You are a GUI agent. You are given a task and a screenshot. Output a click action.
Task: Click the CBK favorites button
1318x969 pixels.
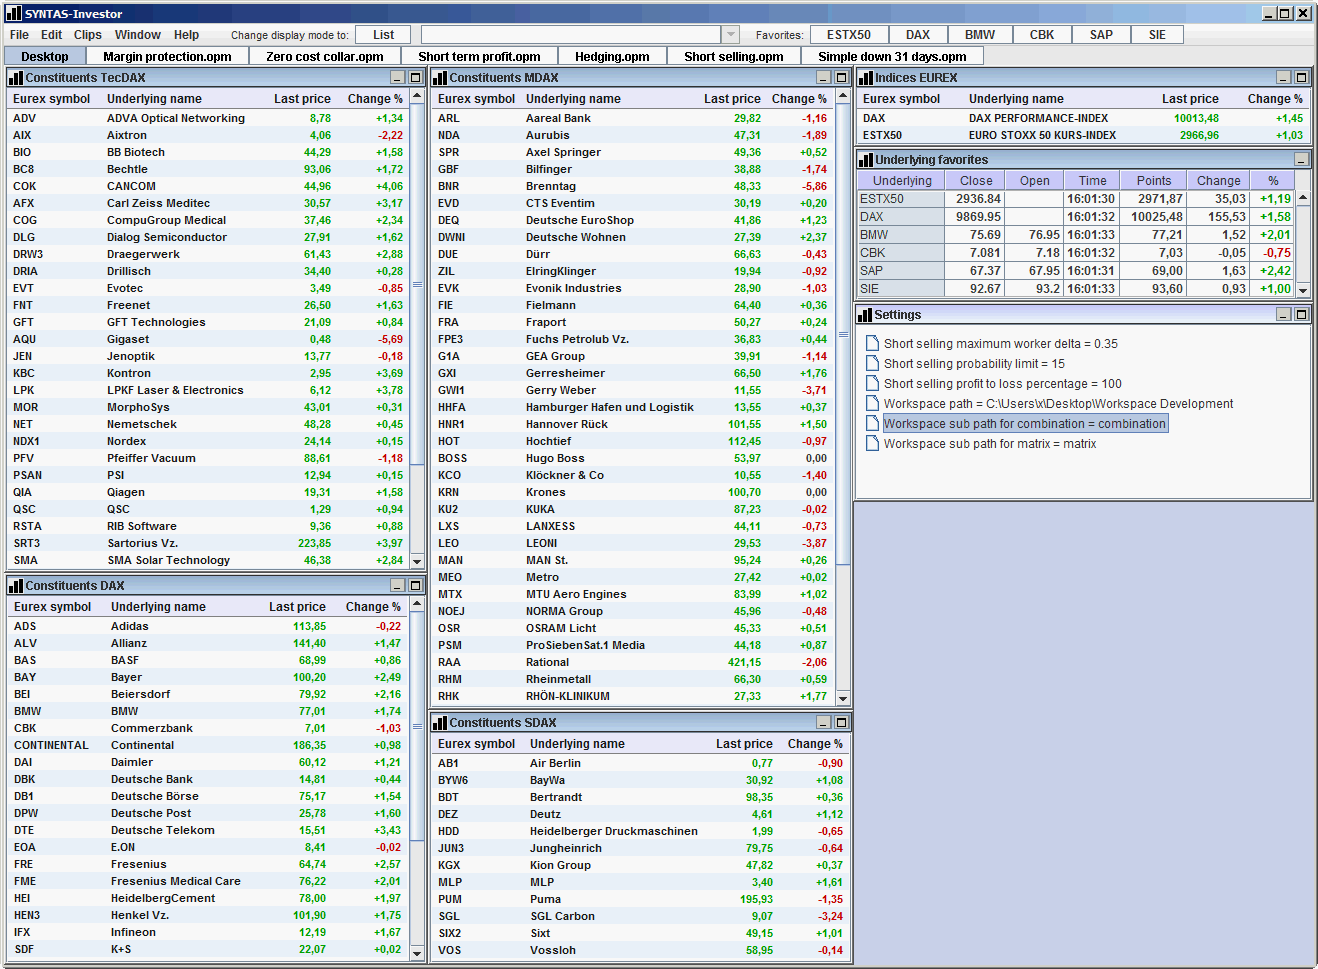pos(1042,35)
